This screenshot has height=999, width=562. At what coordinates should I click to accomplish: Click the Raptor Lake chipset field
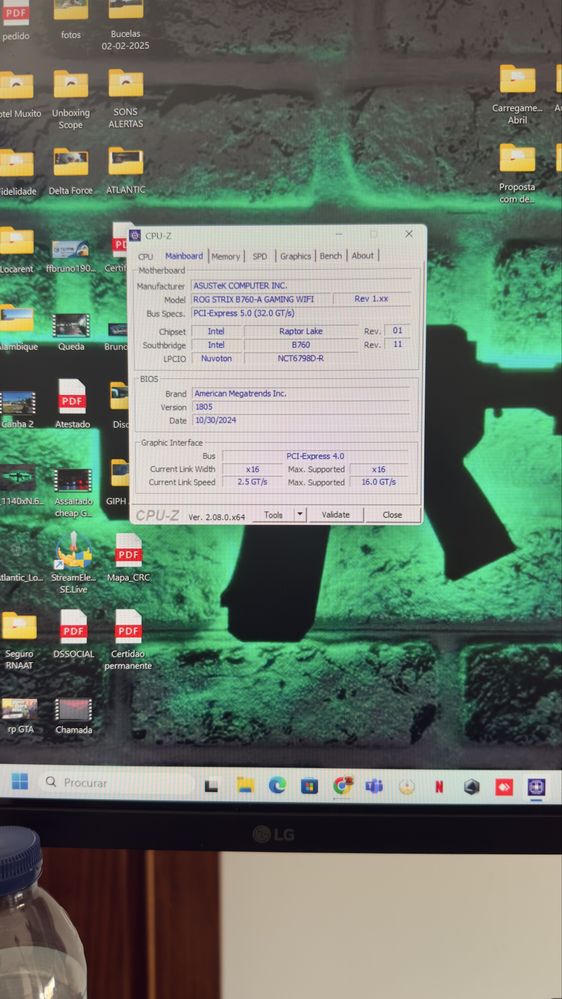(x=301, y=331)
